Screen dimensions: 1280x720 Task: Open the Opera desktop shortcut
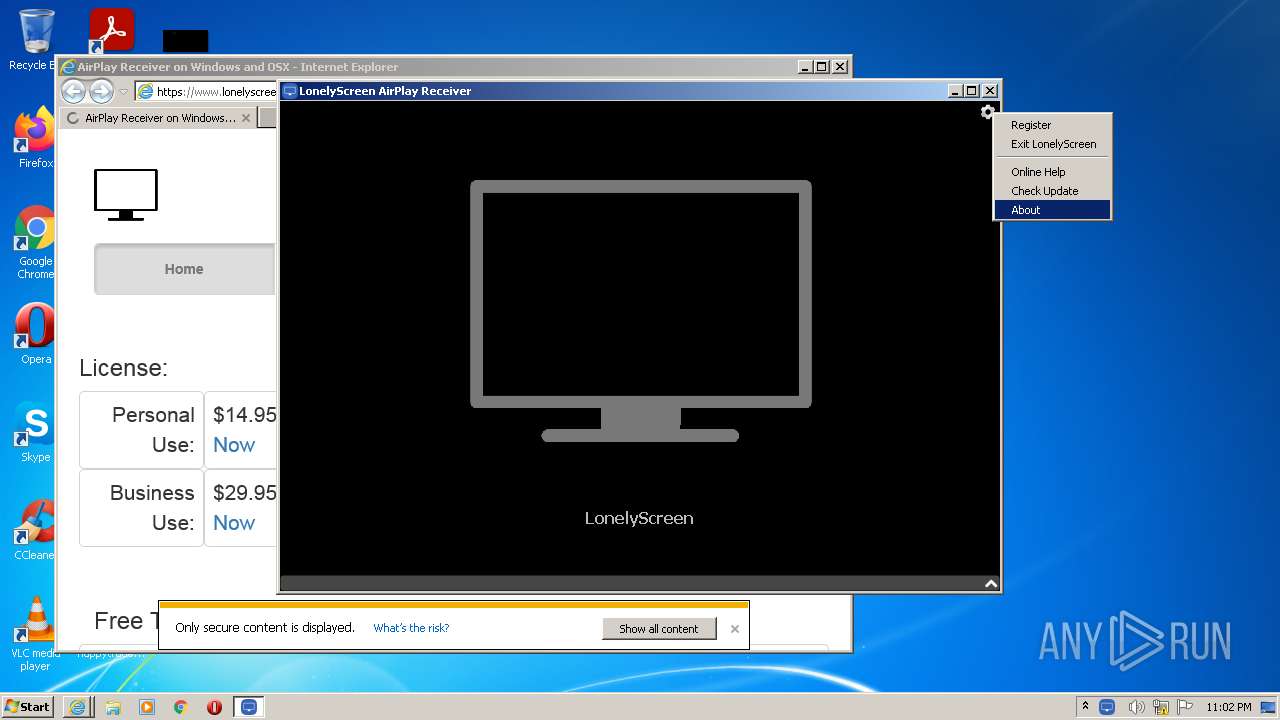pos(36,333)
